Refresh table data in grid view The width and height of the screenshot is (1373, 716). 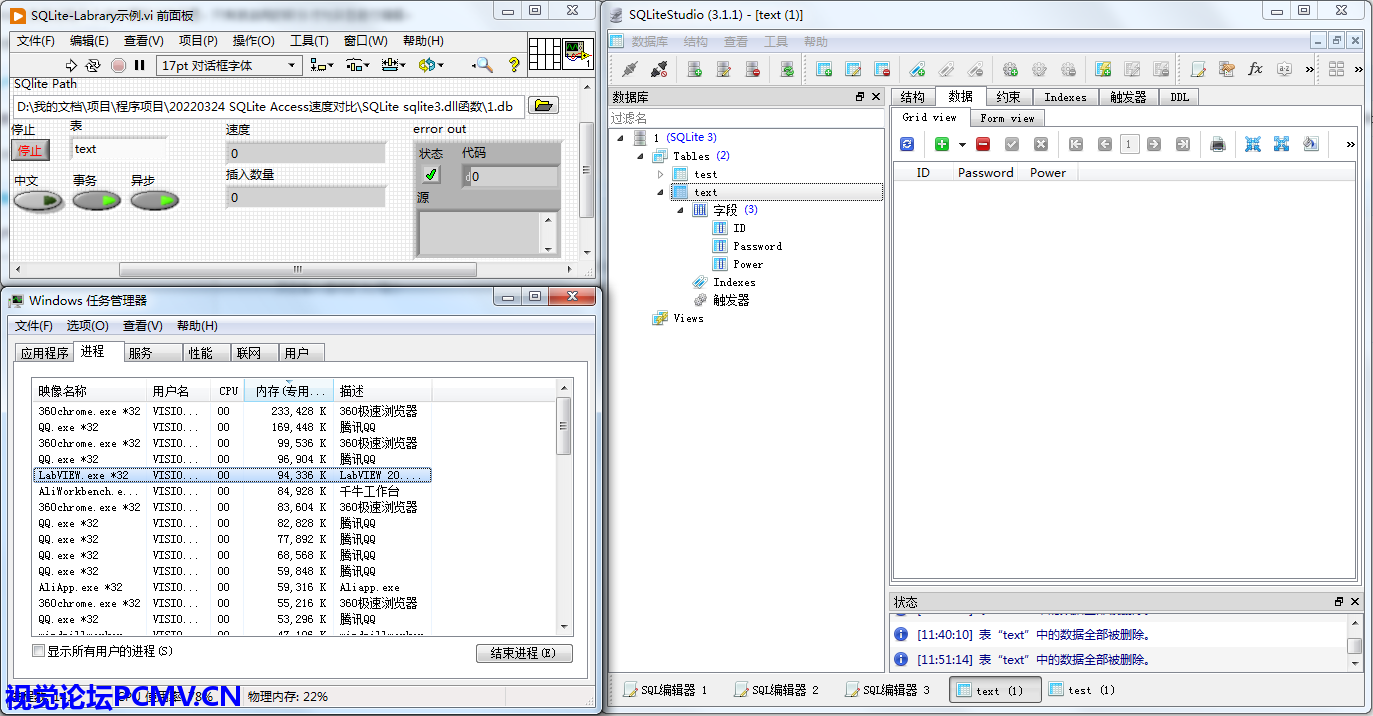coord(907,144)
